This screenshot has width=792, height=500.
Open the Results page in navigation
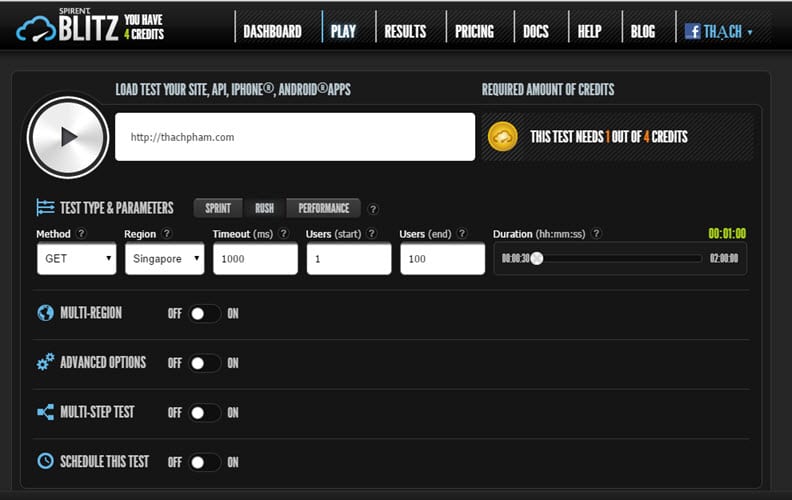pyautogui.click(x=405, y=31)
